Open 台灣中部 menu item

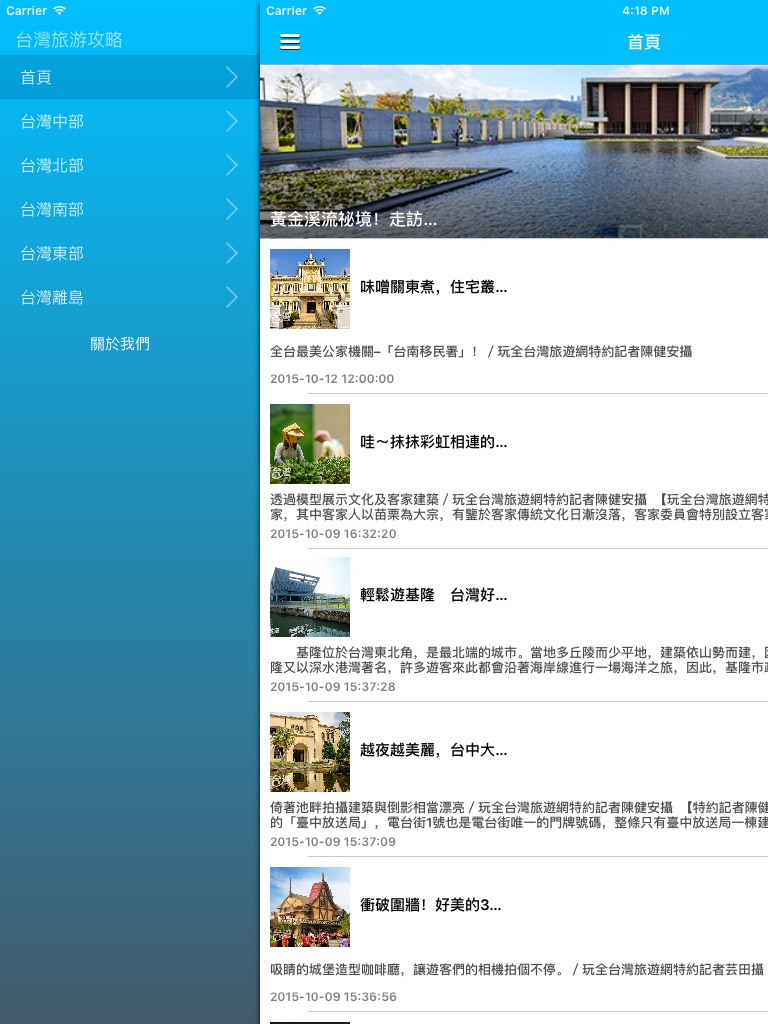tap(52, 121)
